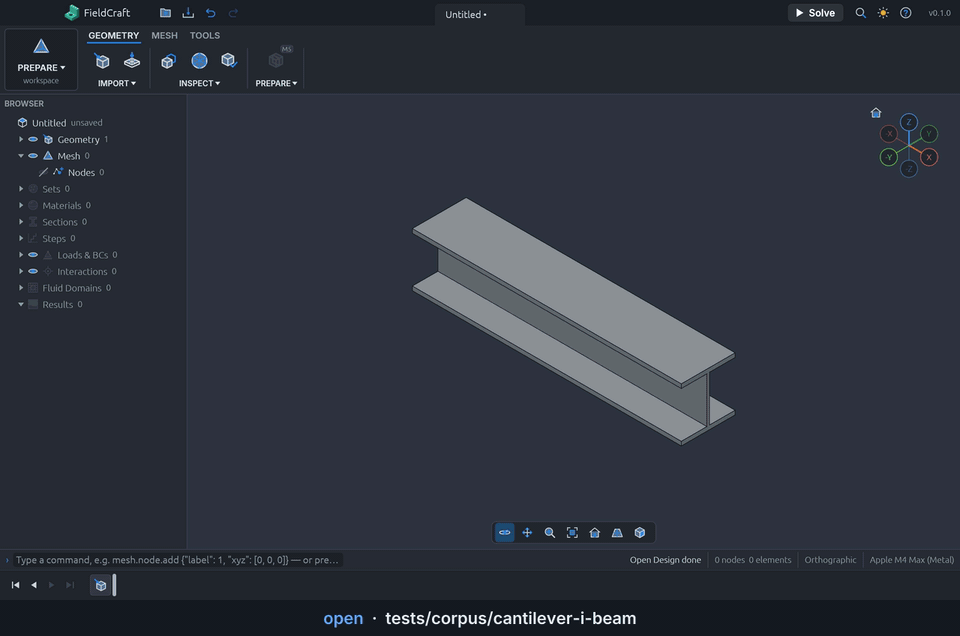Collapse the Mesh tree node

21,156
